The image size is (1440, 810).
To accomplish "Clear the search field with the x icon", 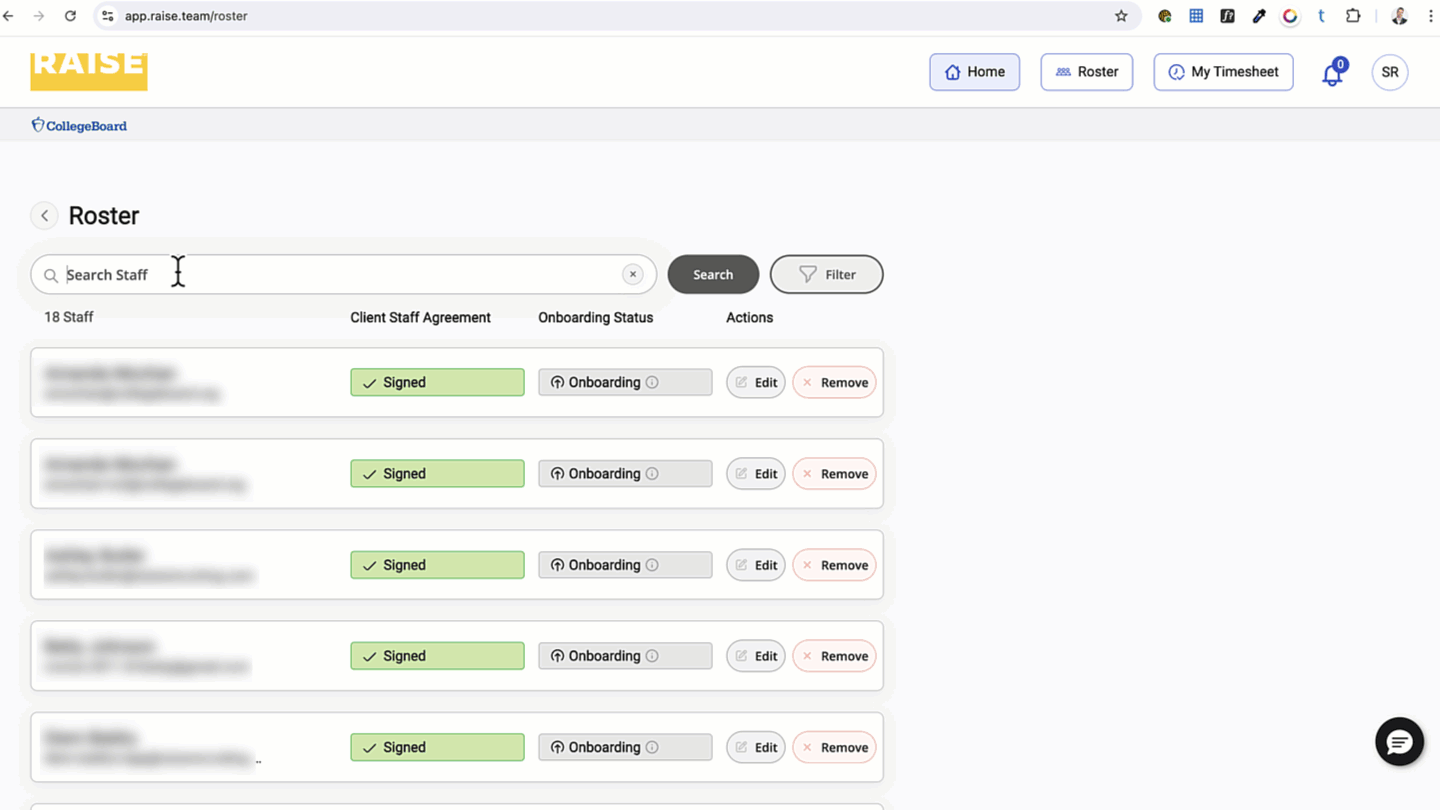I will coord(632,274).
